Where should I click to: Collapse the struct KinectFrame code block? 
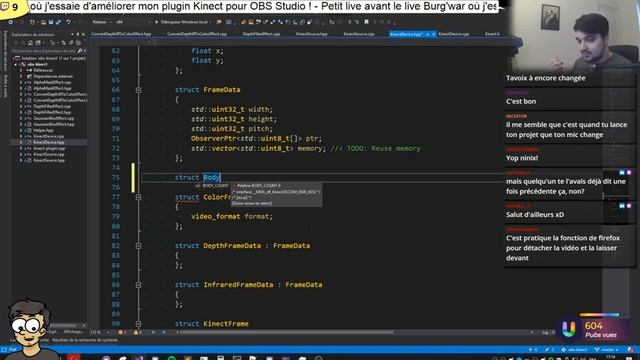(x=138, y=324)
